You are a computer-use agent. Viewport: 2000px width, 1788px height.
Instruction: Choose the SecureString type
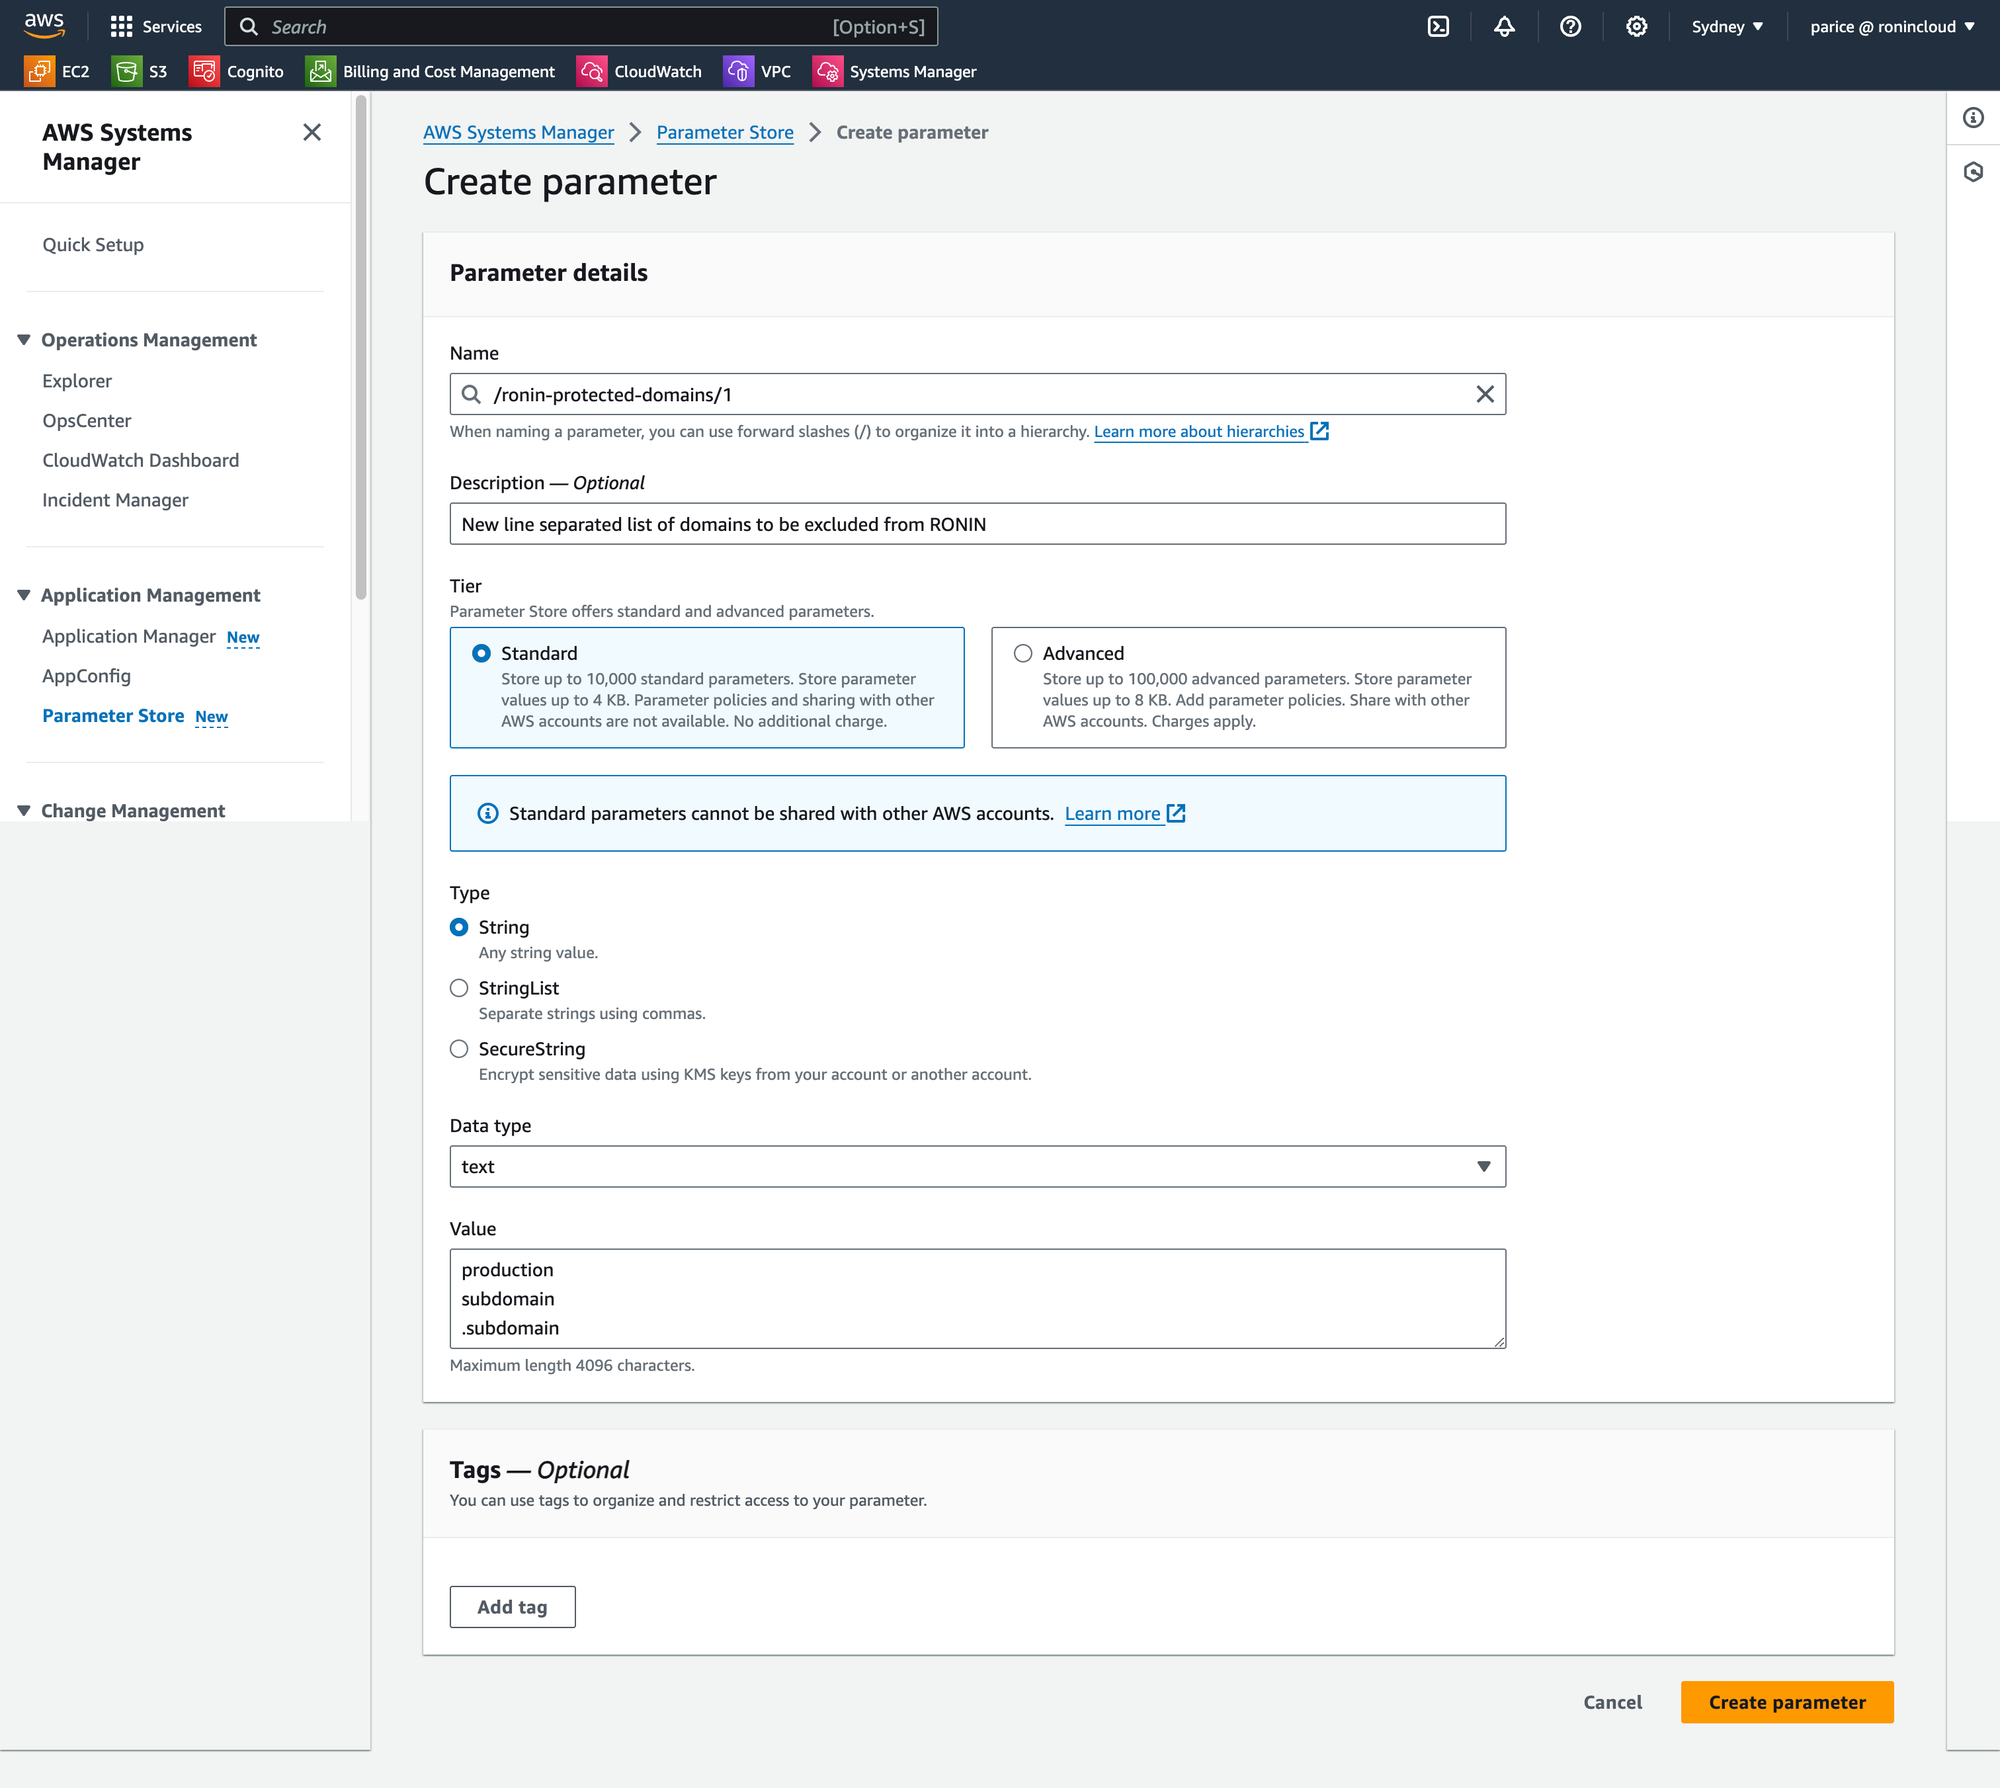tap(459, 1049)
